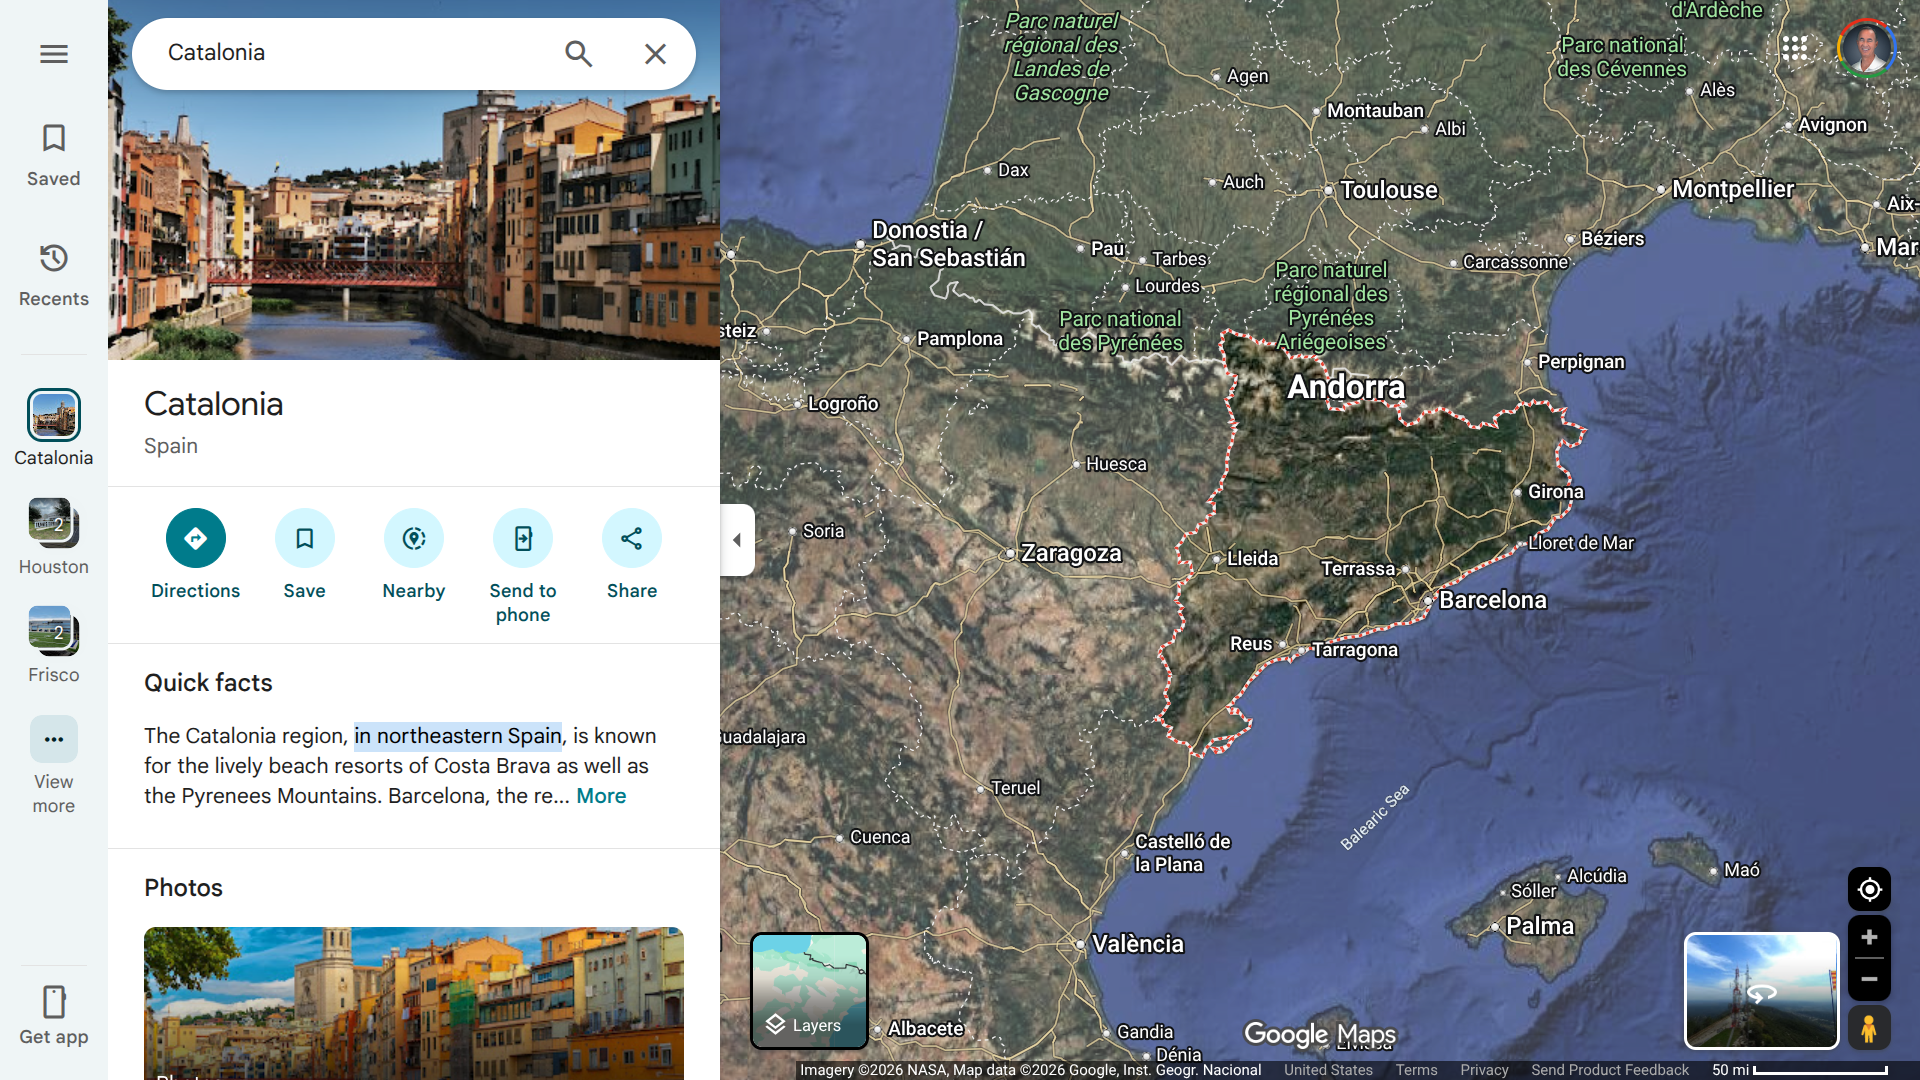Open the Saved places panel
Viewport: 1920px width, 1080px height.
pos(54,155)
